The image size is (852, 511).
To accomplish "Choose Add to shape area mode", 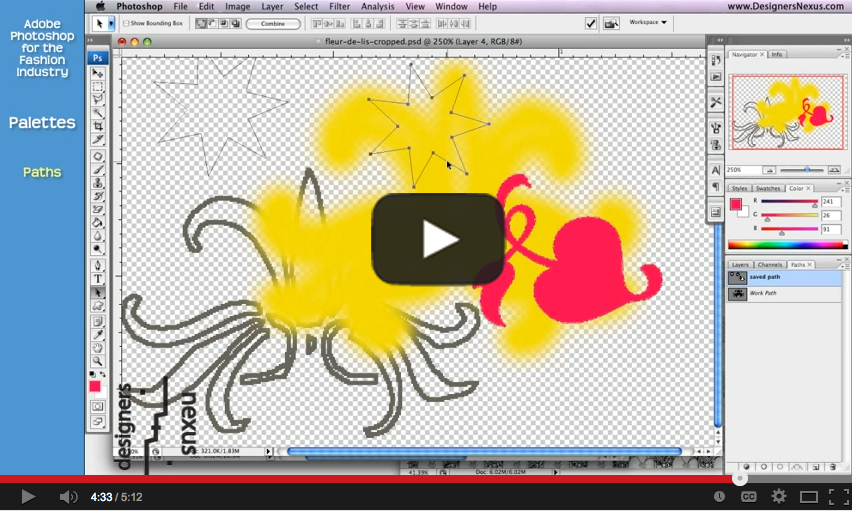I will [x=201, y=23].
